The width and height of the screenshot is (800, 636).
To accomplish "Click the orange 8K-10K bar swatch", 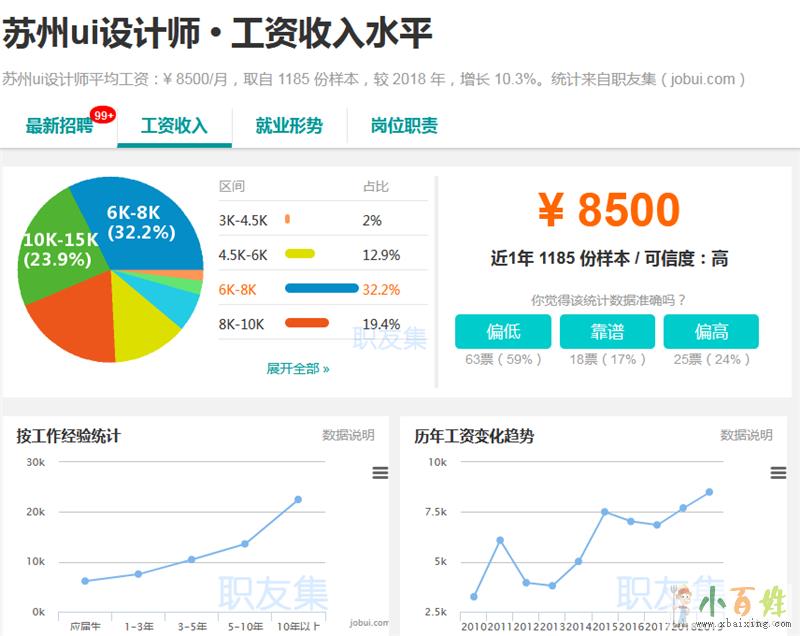I will click(307, 323).
